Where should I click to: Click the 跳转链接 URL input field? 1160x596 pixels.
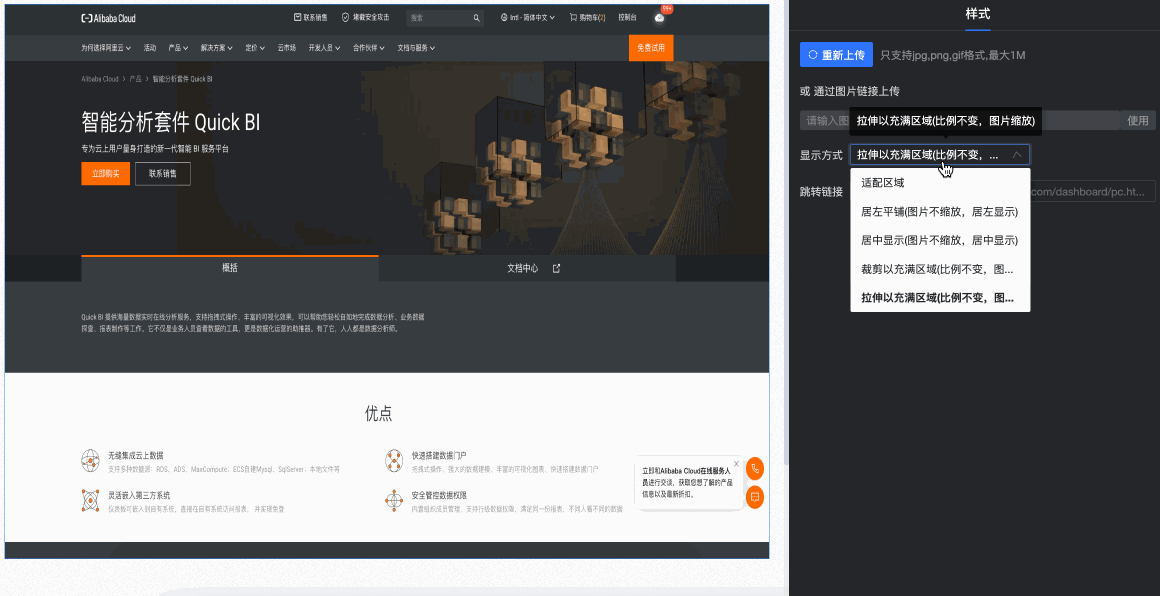1090,192
